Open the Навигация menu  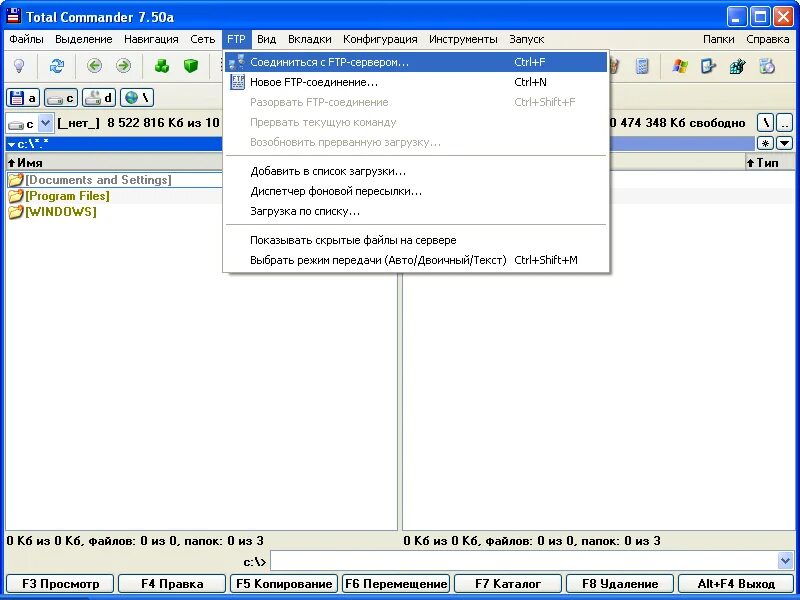click(151, 39)
